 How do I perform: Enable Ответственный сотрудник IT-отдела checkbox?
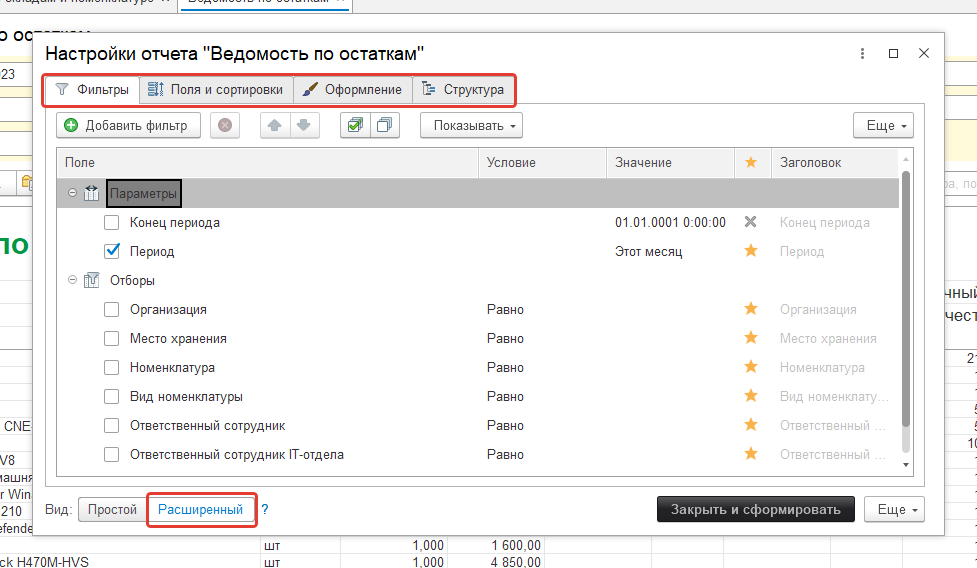[x=112, y=455]
